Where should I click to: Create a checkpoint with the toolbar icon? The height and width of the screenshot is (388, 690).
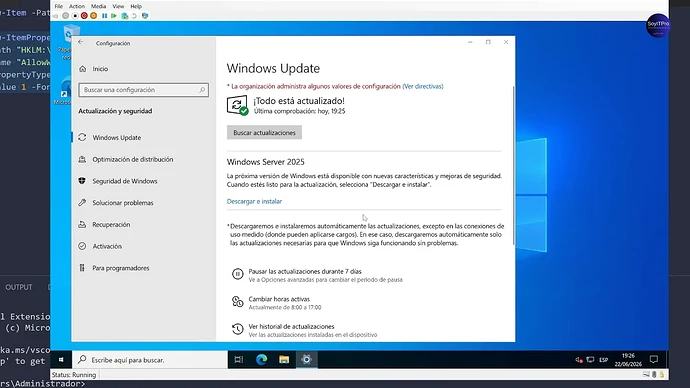pyautogui.click(x=125, y=16)
